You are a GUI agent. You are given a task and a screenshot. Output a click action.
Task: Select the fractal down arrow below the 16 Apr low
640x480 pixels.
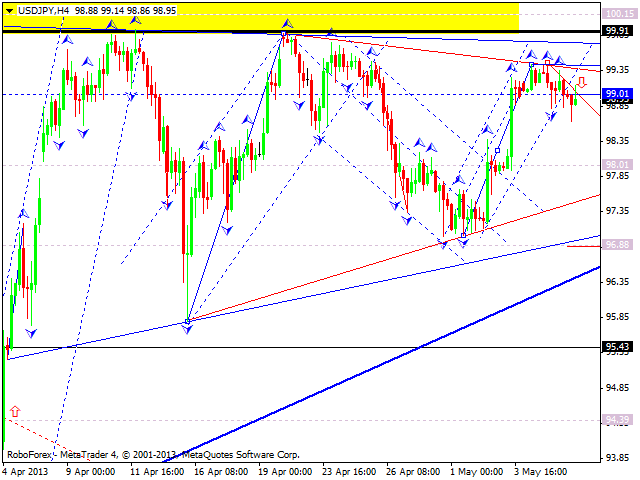pyautogui.click(x=187, y=329)
